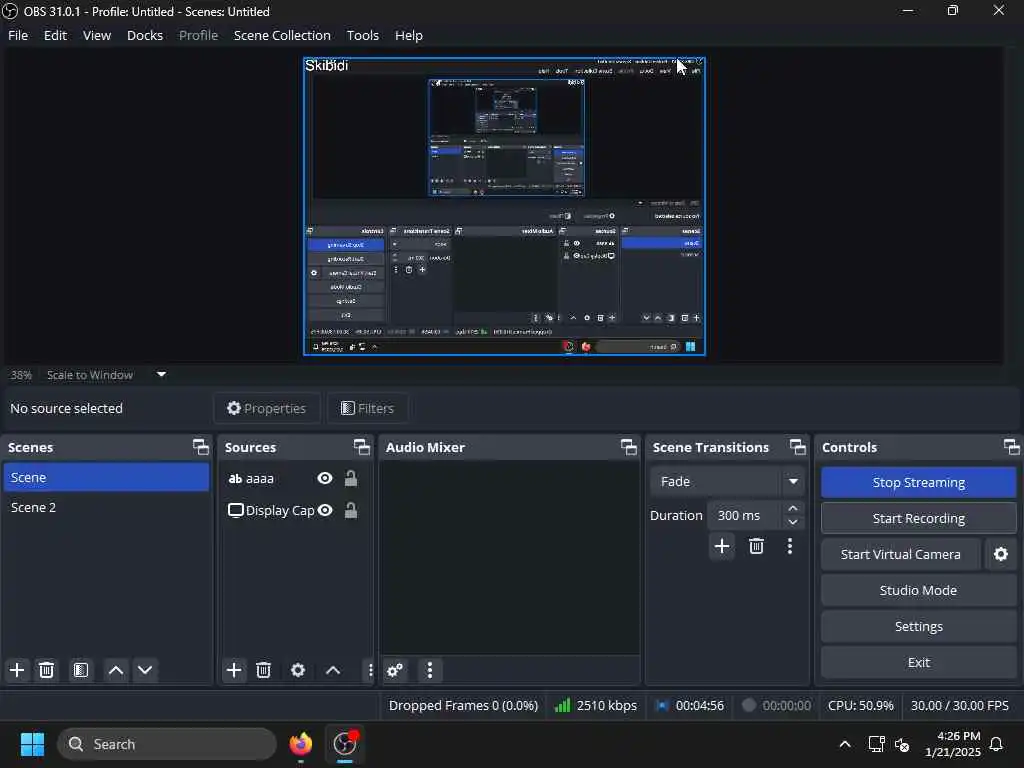Open Sources dock more options dots
Image resolution: width=1024 pixels, height=768 pixels.
[x=370, y=670]
